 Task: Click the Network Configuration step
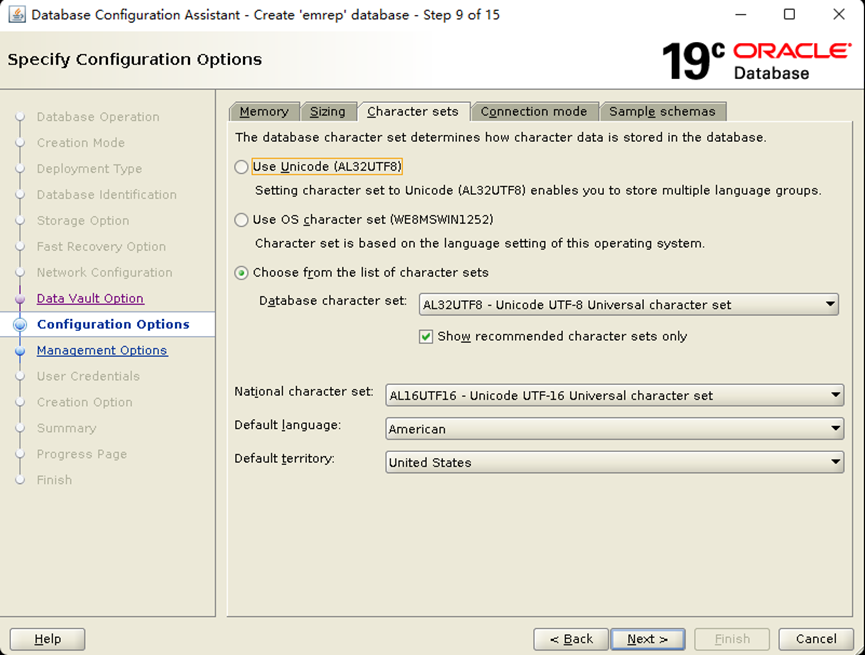[x=105, y=273]
